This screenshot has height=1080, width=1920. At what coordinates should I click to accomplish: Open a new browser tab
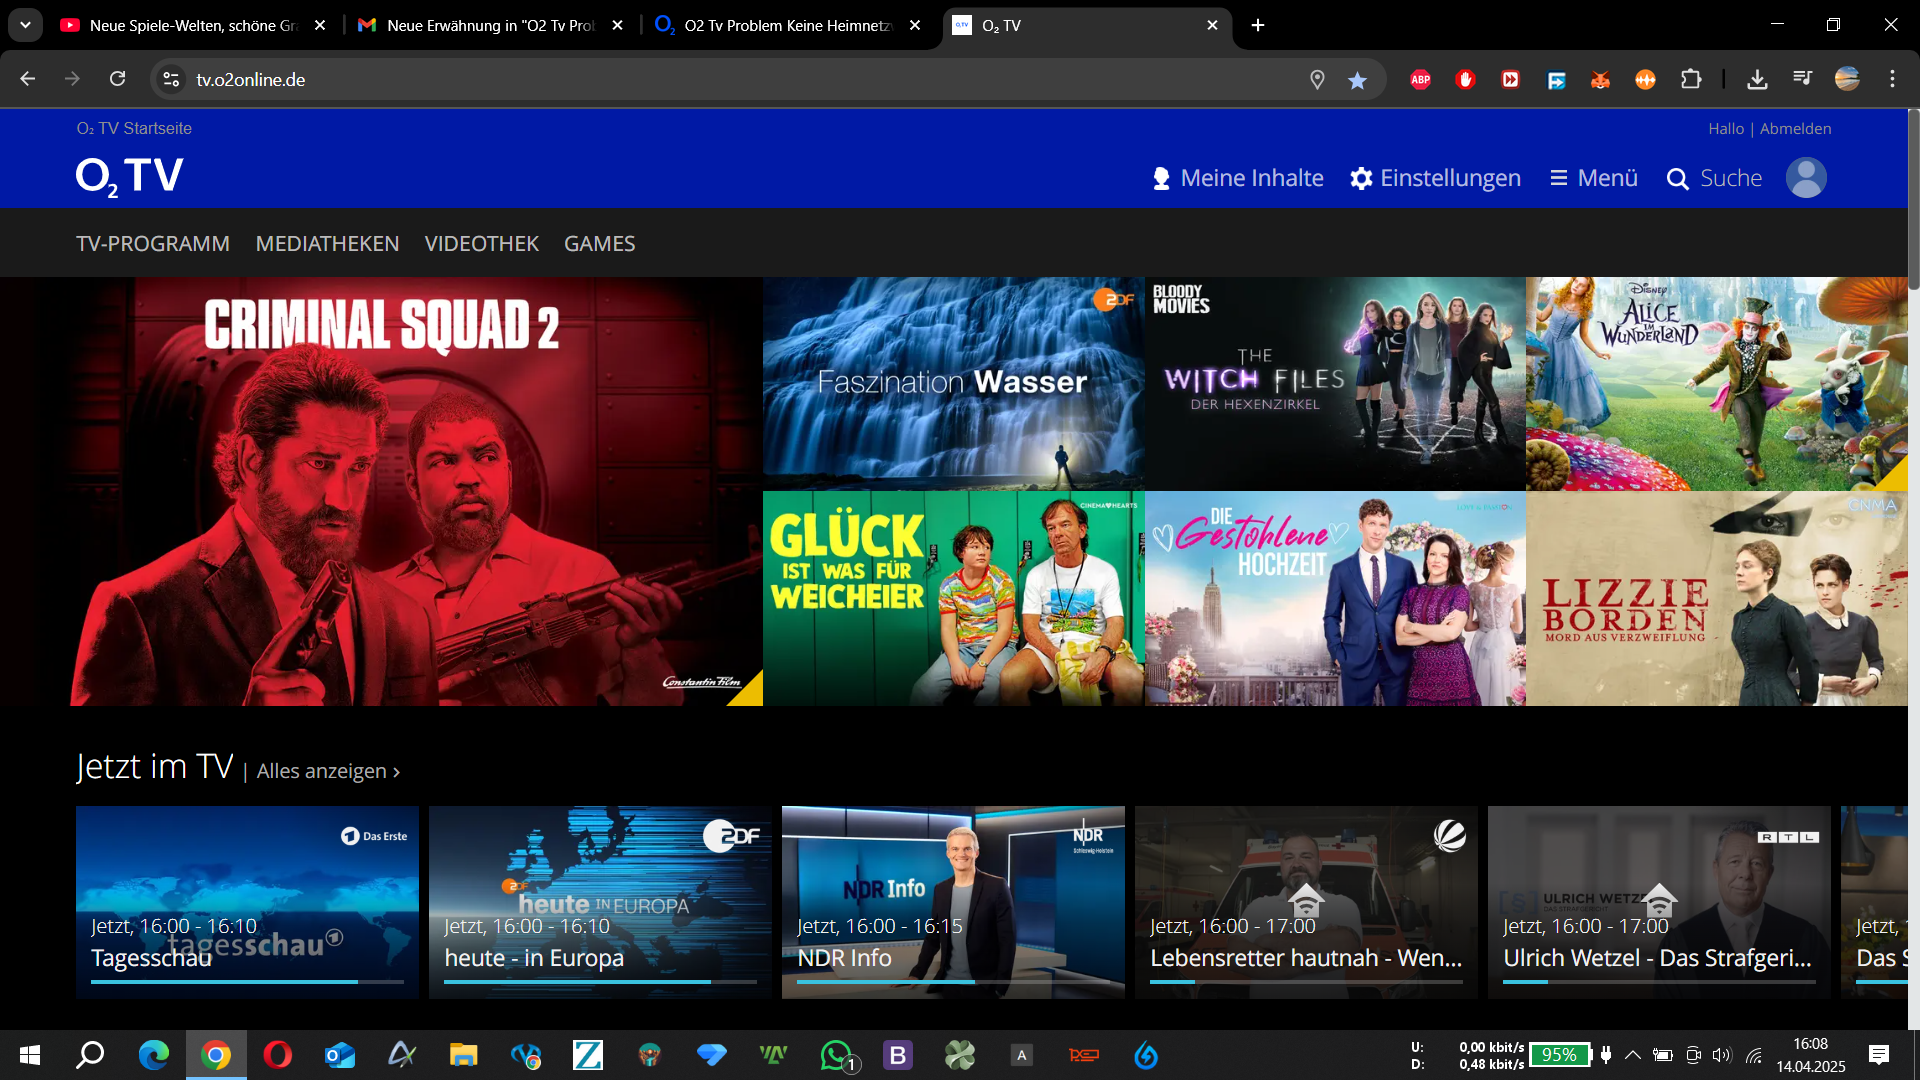pos(1258,25)
